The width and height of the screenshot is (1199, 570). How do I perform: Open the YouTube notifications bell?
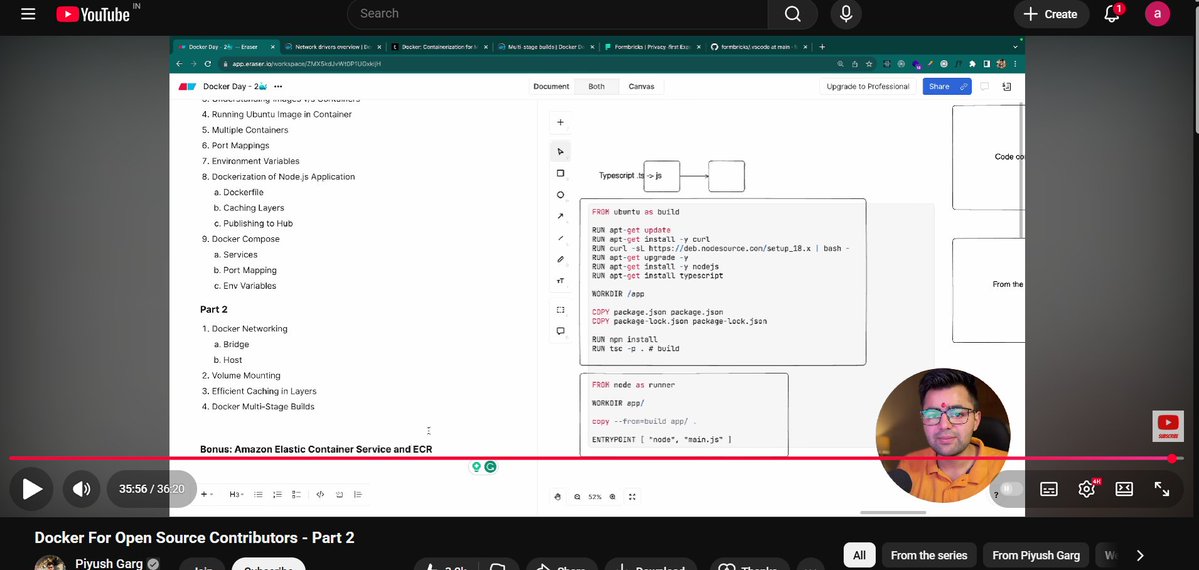pyautogui.click(x=1113, y=14)
